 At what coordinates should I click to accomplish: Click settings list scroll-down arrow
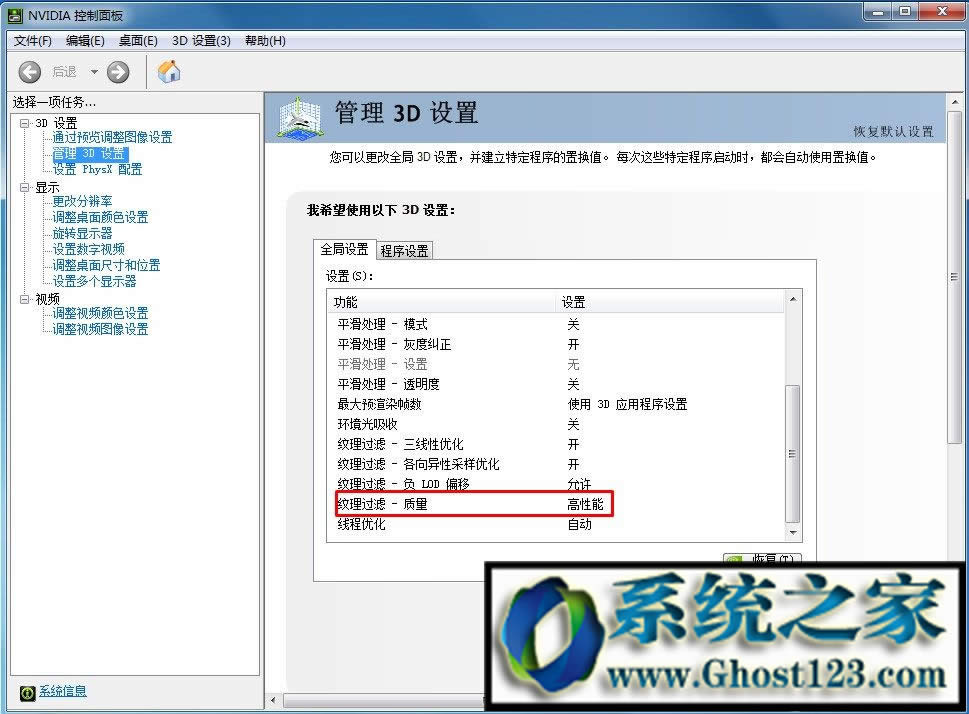coord(793,533)
